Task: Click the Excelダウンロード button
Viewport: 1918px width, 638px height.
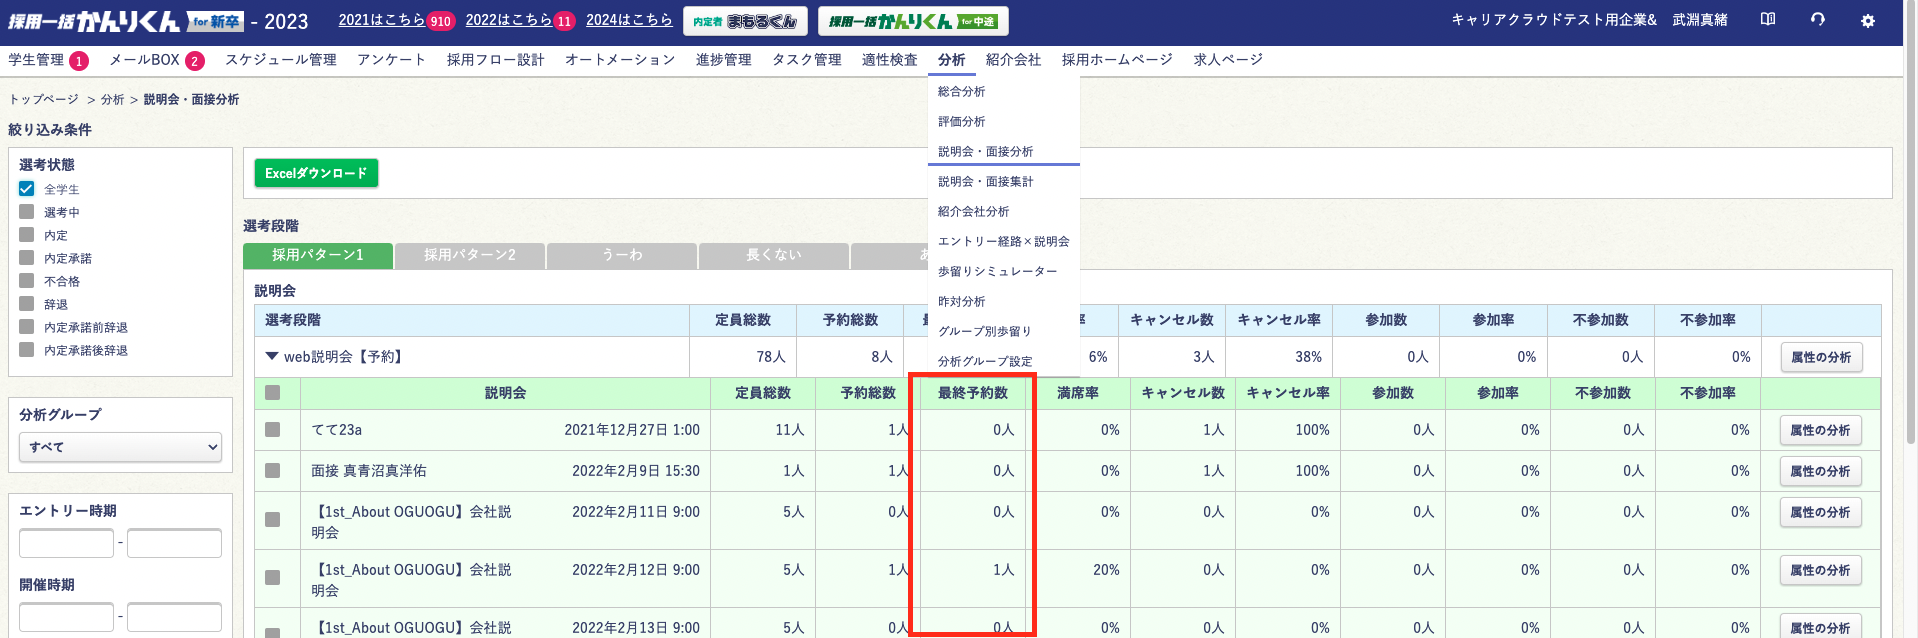Action: pos(316,173)
